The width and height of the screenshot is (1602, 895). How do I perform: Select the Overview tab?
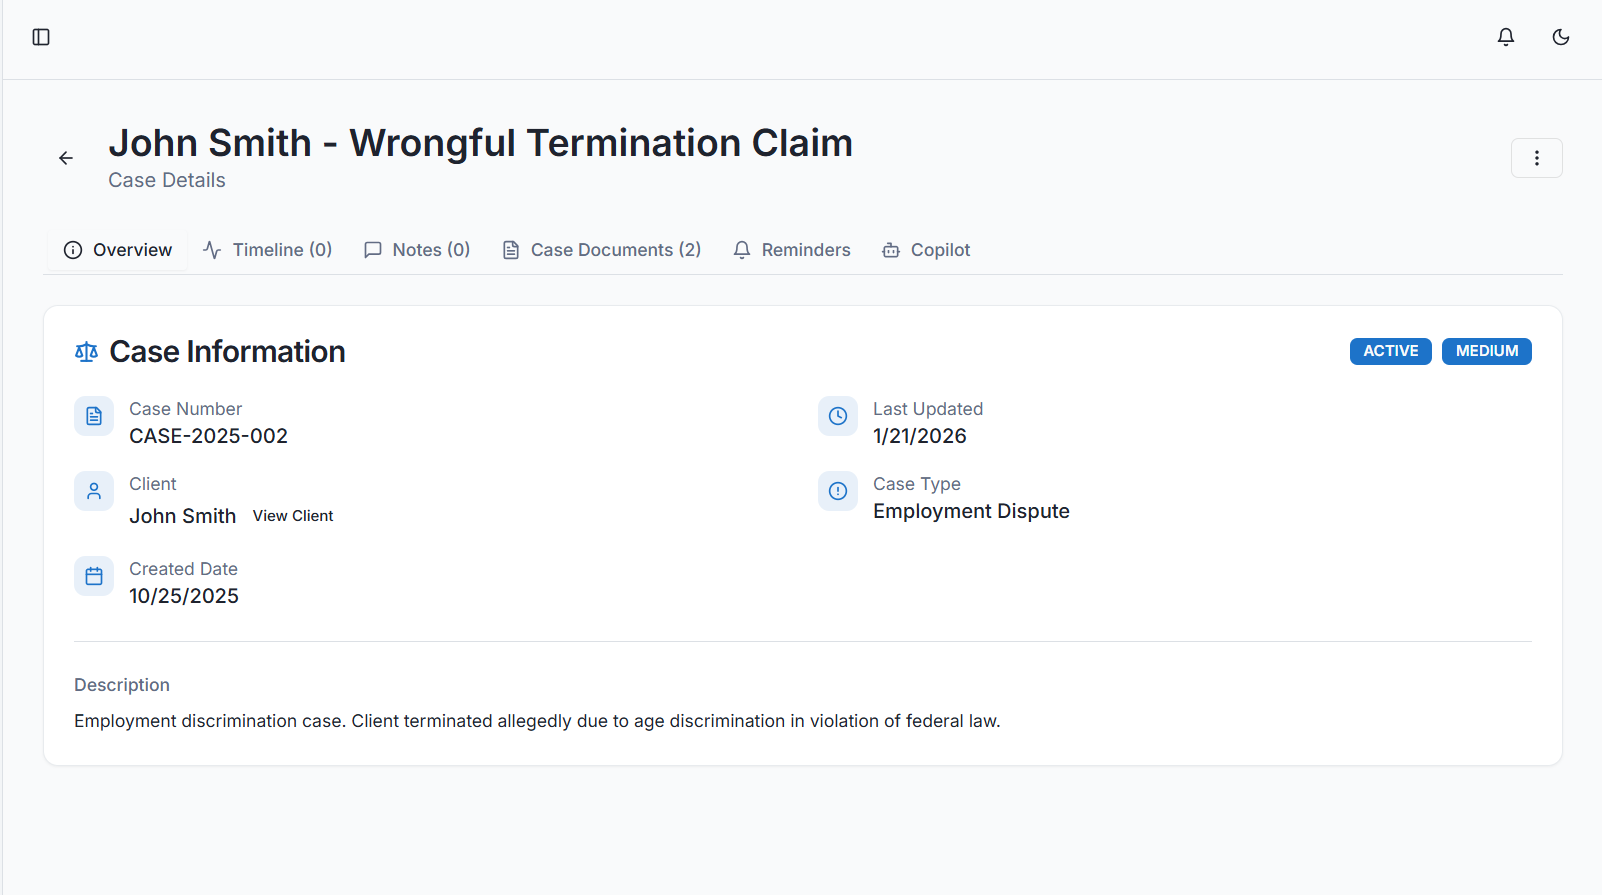point(118,250)
